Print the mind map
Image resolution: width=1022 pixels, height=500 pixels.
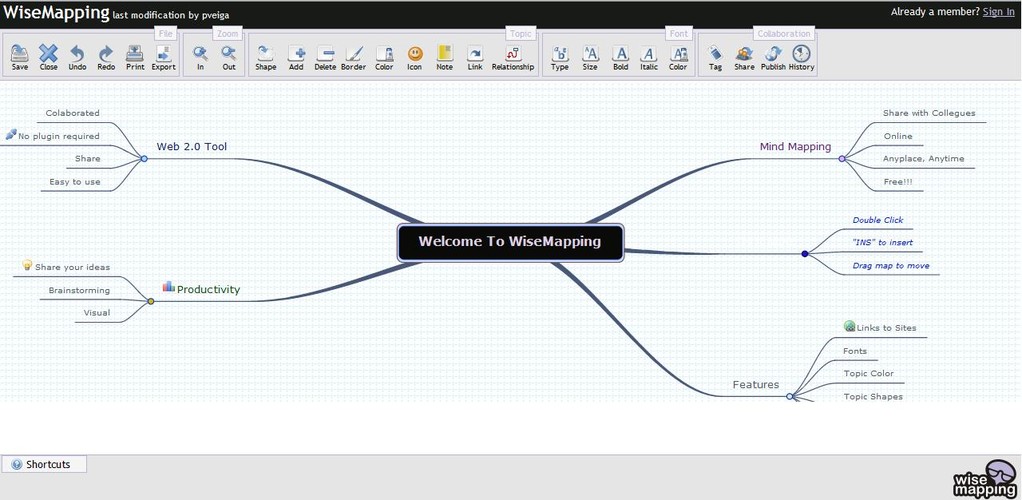tap(135, 57)
